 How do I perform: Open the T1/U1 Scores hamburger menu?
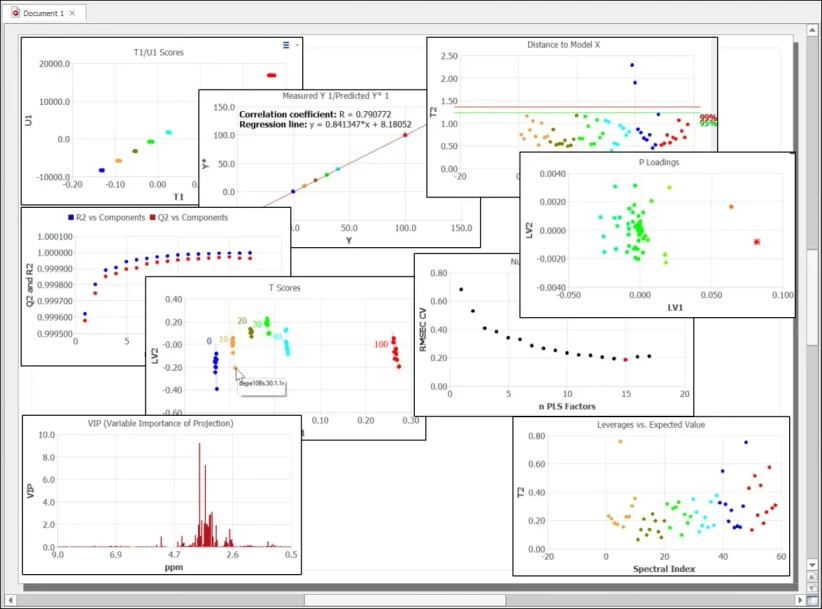click(x=286, y=45)
